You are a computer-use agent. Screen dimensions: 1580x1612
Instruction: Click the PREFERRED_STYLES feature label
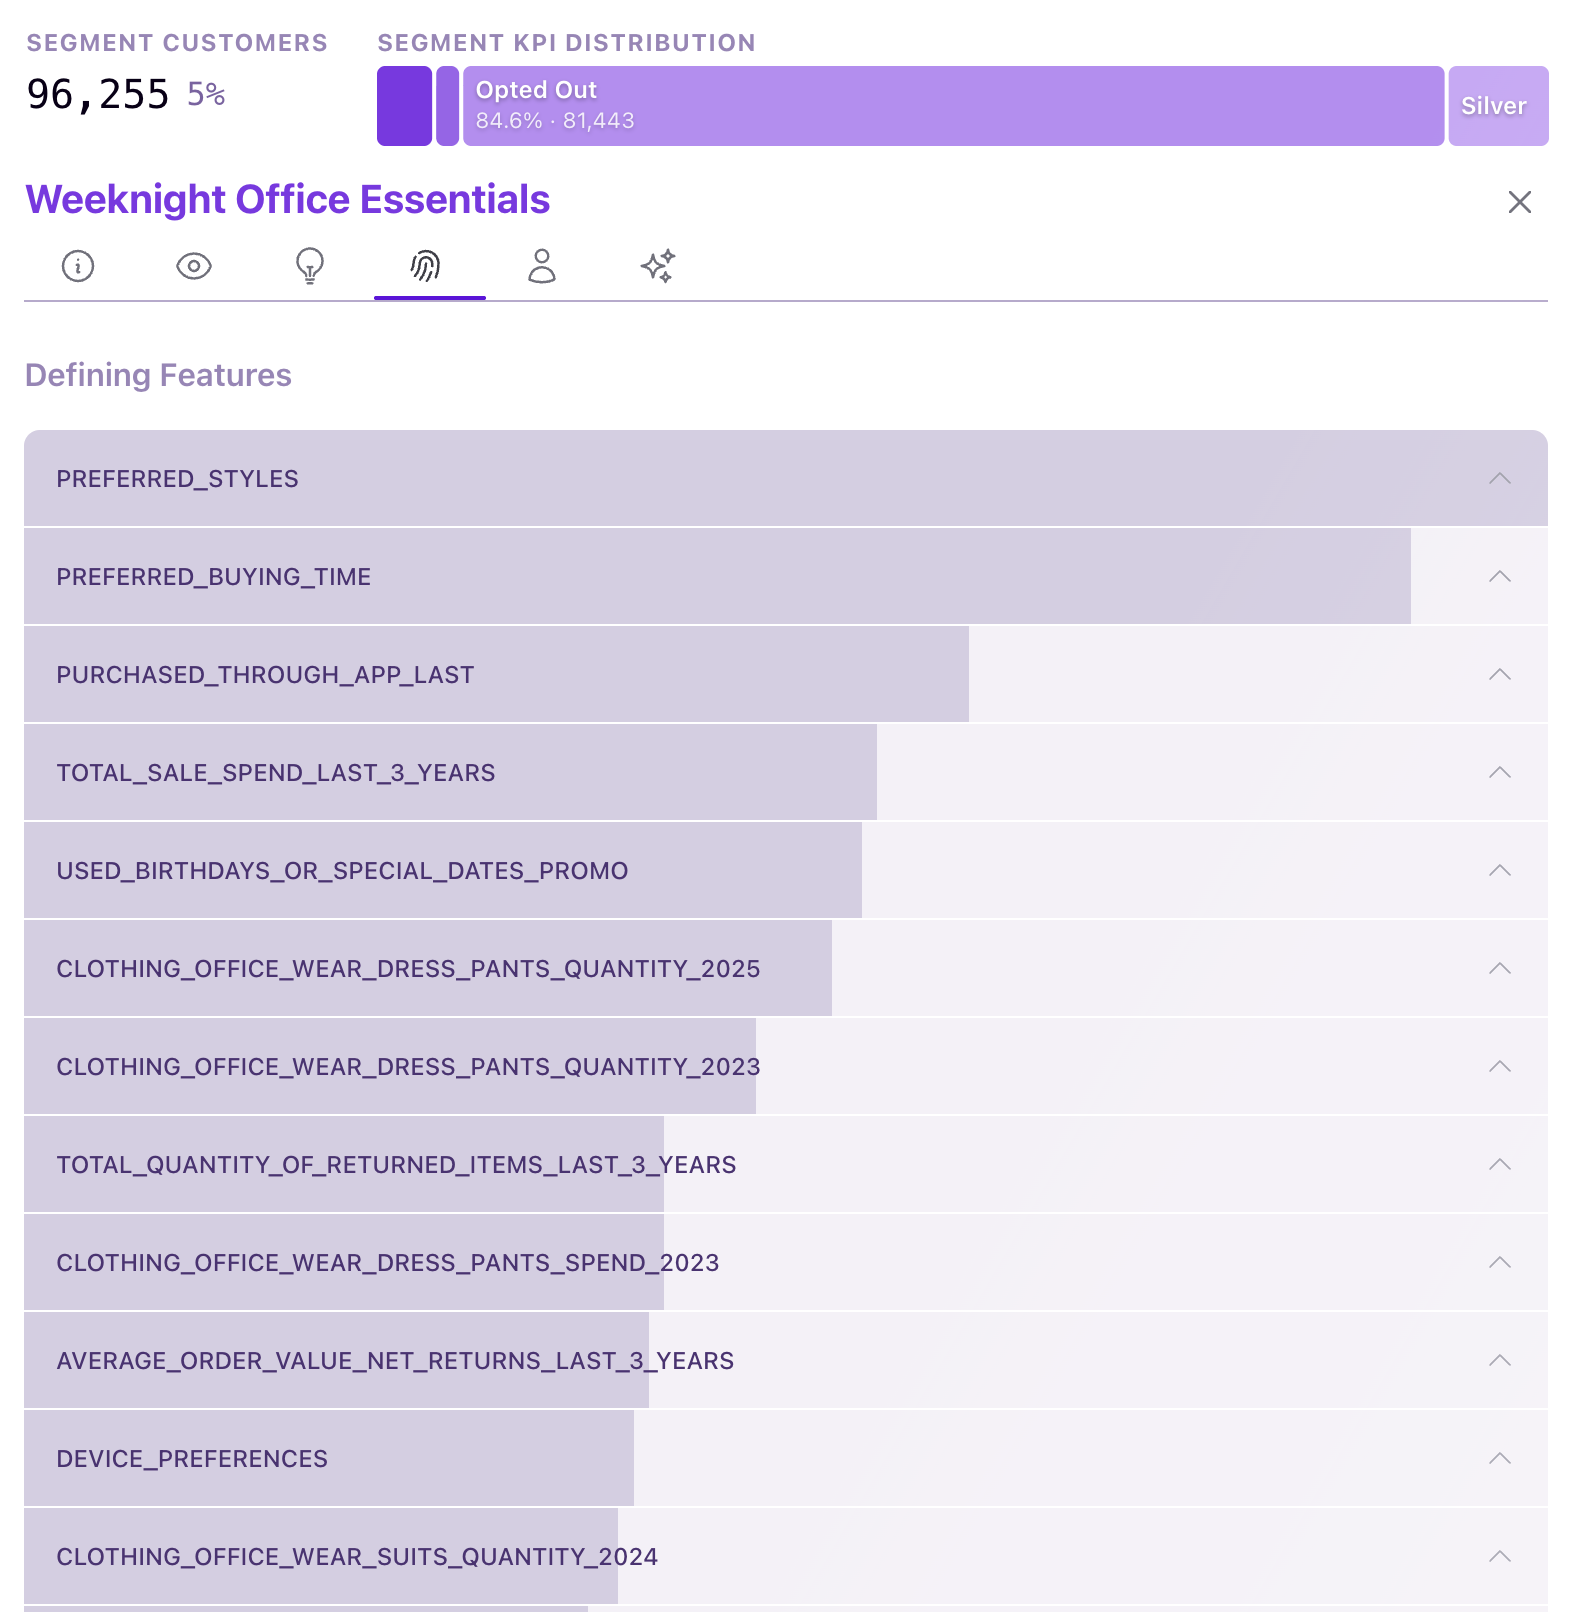(x=177, y=479)
